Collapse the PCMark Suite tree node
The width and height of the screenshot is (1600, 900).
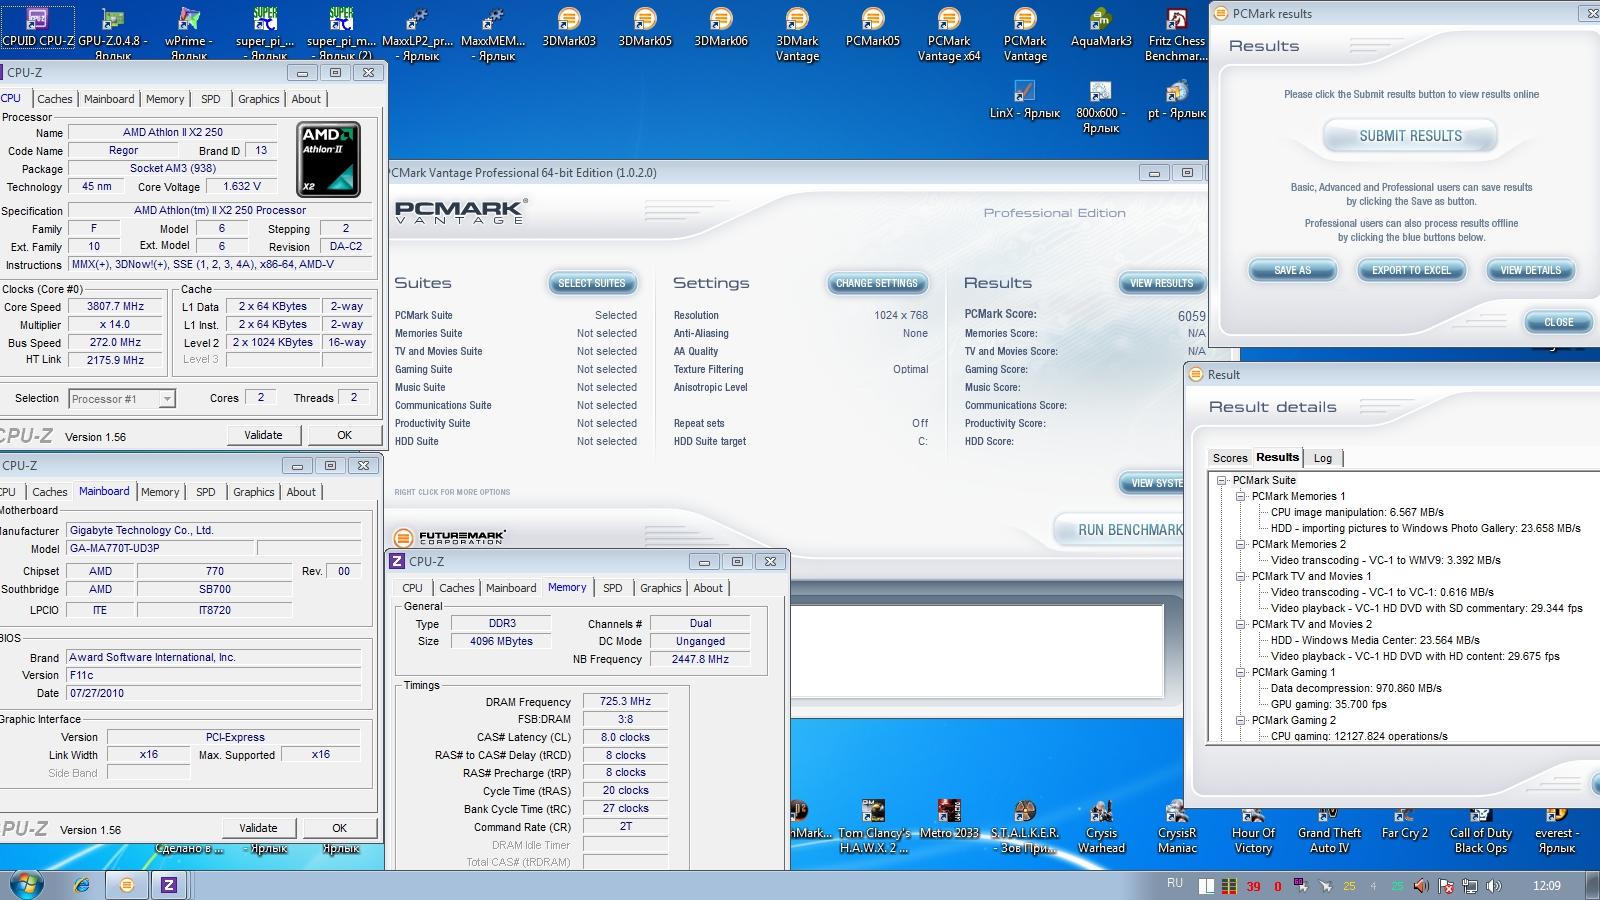[x=1222, y=480]
